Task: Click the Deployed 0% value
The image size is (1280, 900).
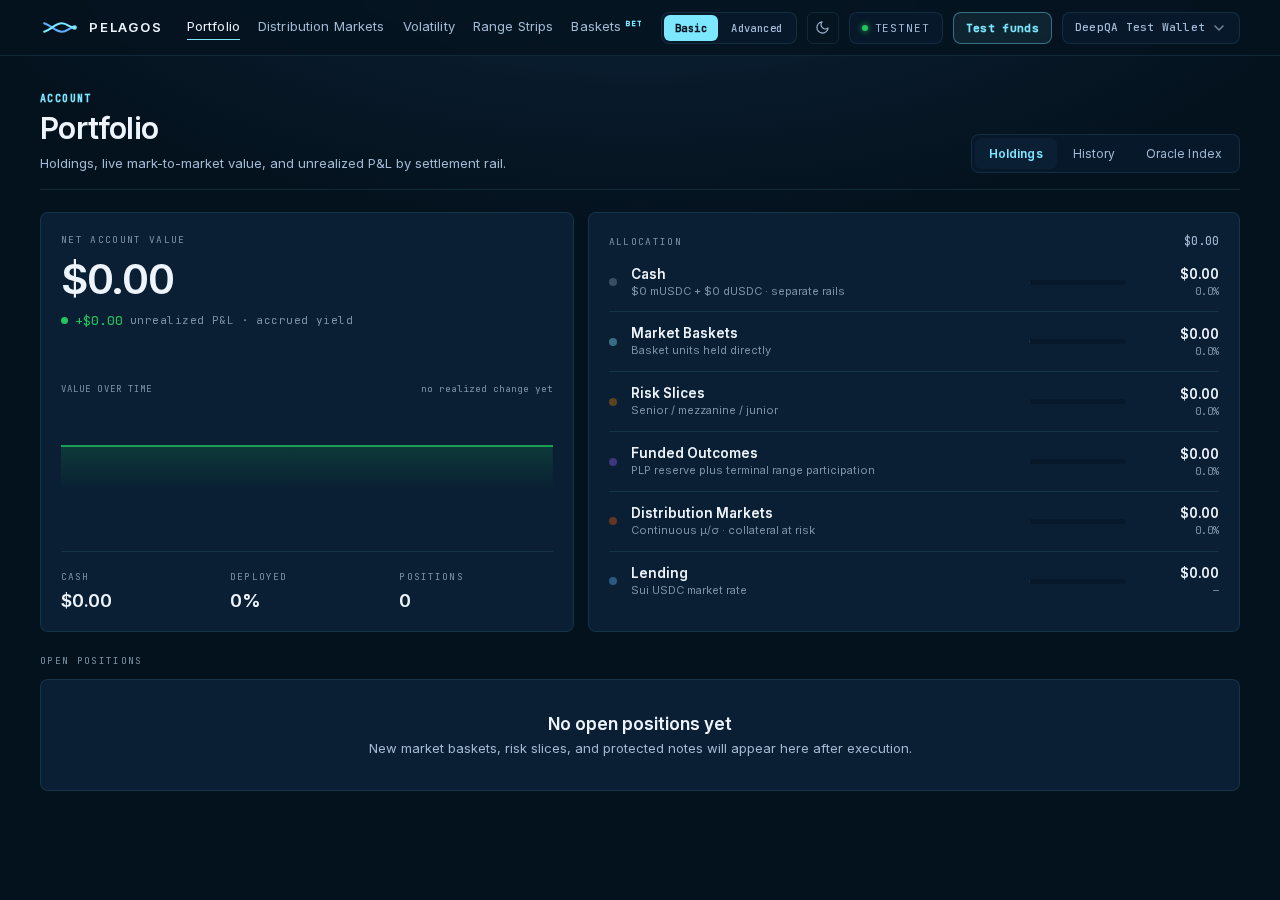Action: [245, 601]
